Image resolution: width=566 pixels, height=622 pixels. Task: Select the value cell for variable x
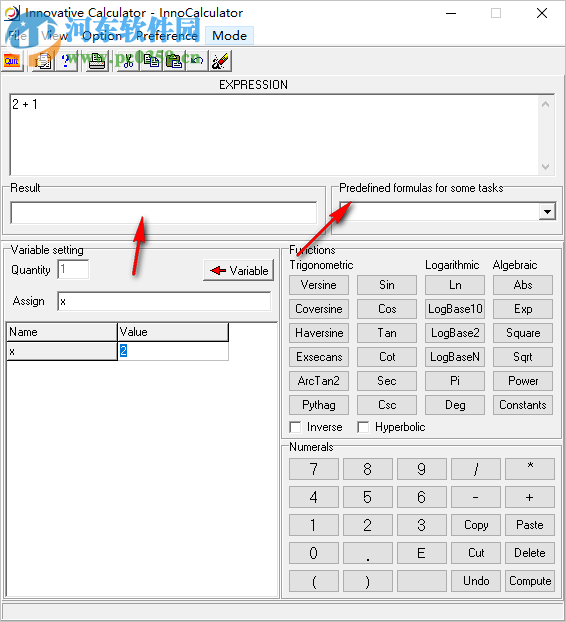[173, 351]
